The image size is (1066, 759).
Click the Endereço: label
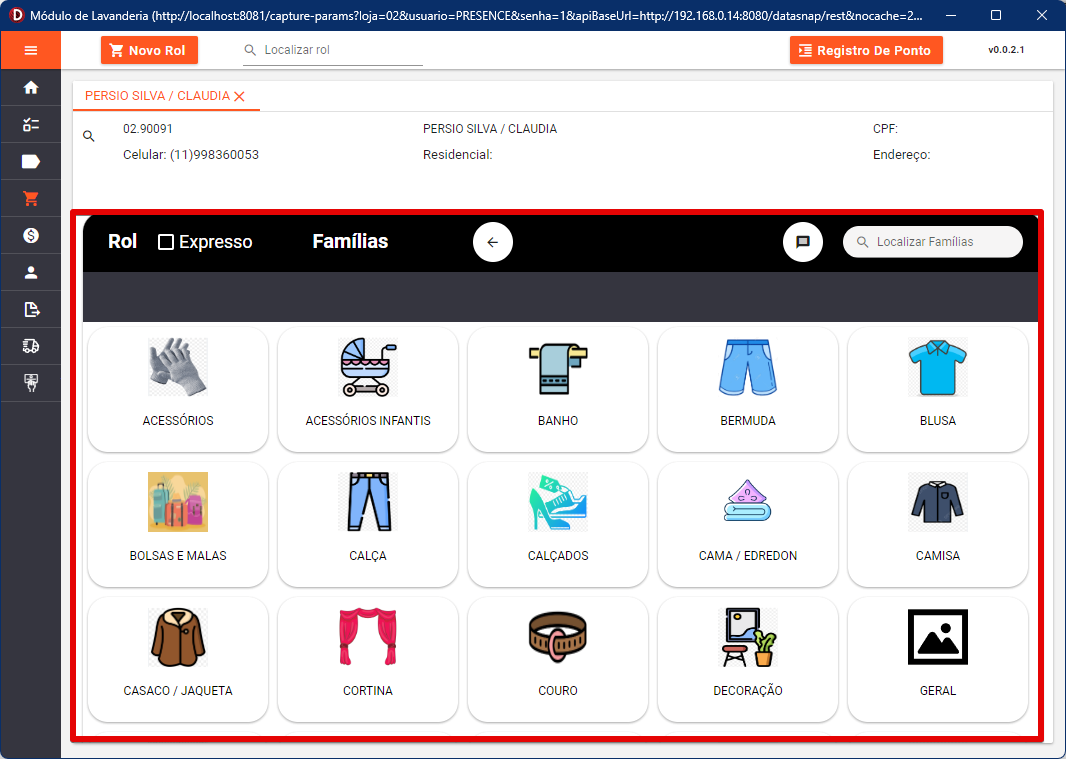point(901,155)
